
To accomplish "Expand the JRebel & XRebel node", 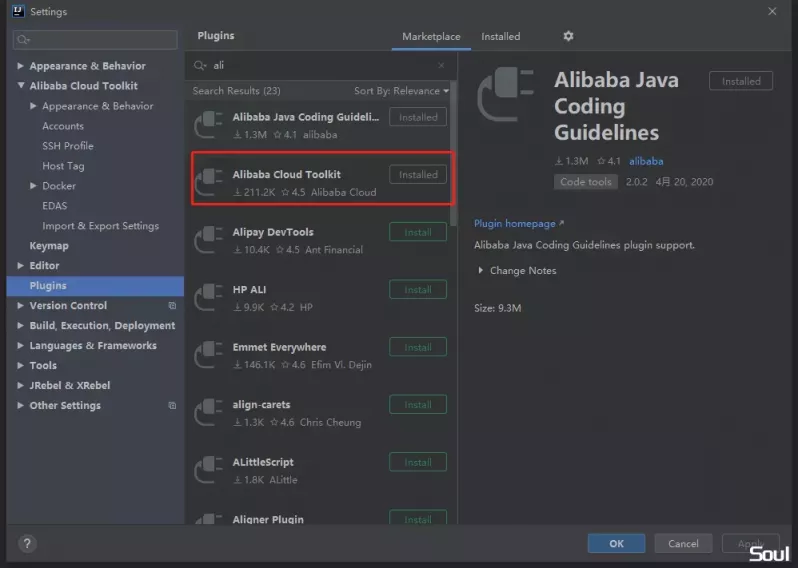I will [20, 385].
